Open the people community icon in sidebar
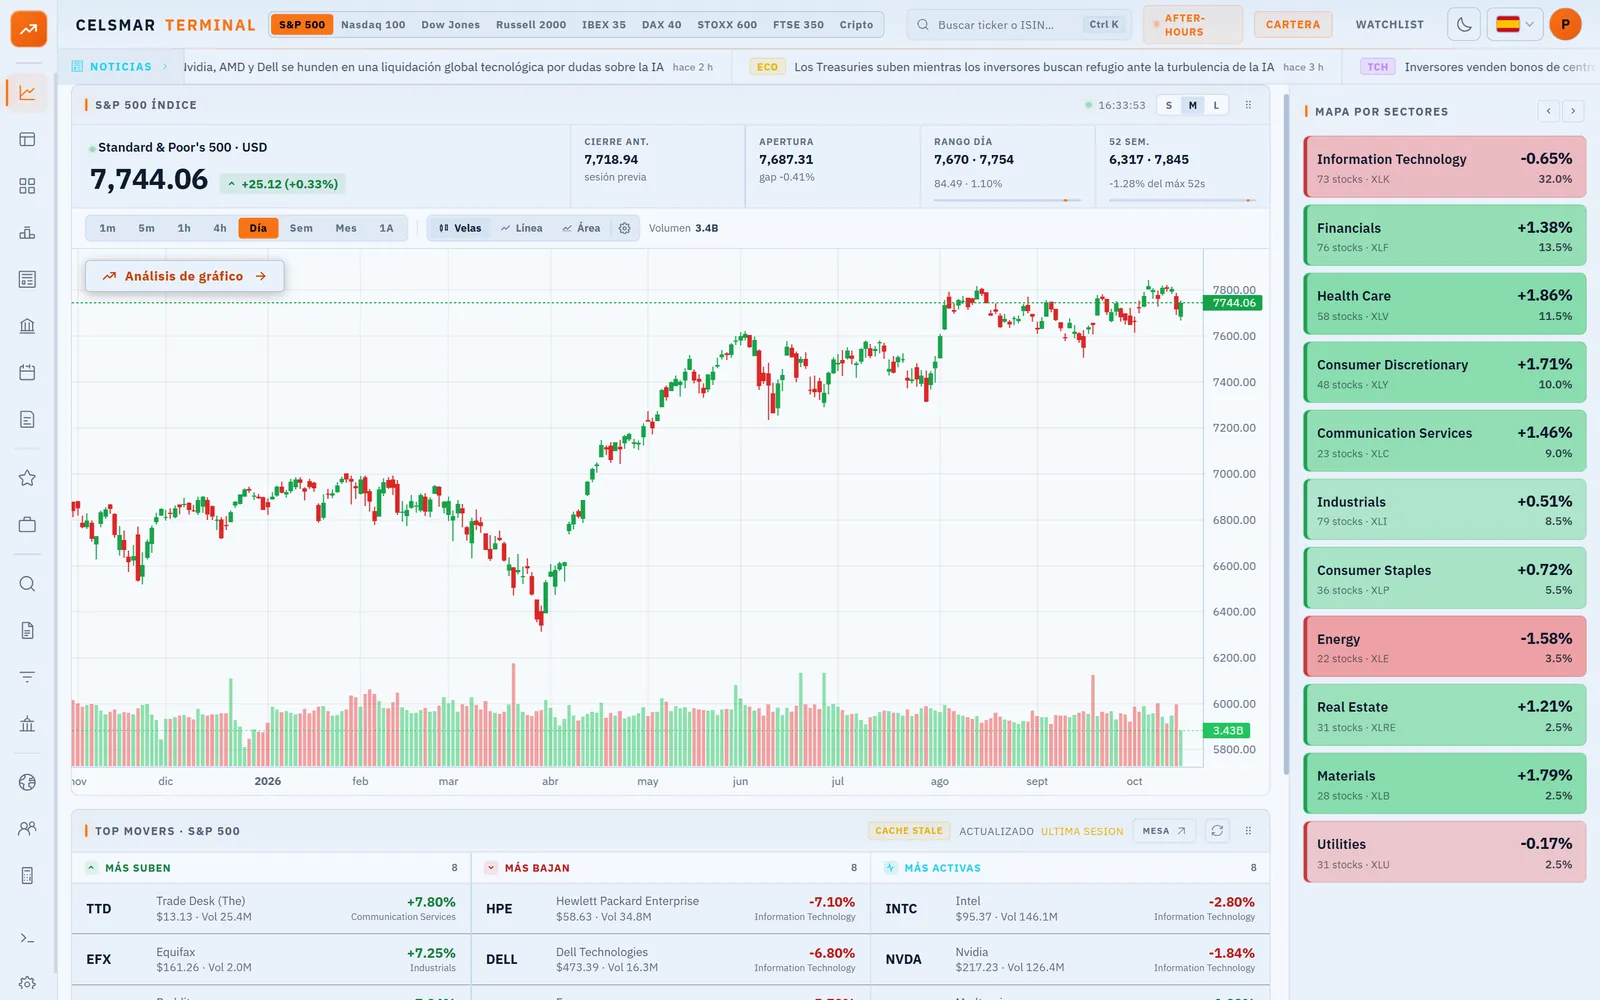1600x1000 pixels. point(27,829)
